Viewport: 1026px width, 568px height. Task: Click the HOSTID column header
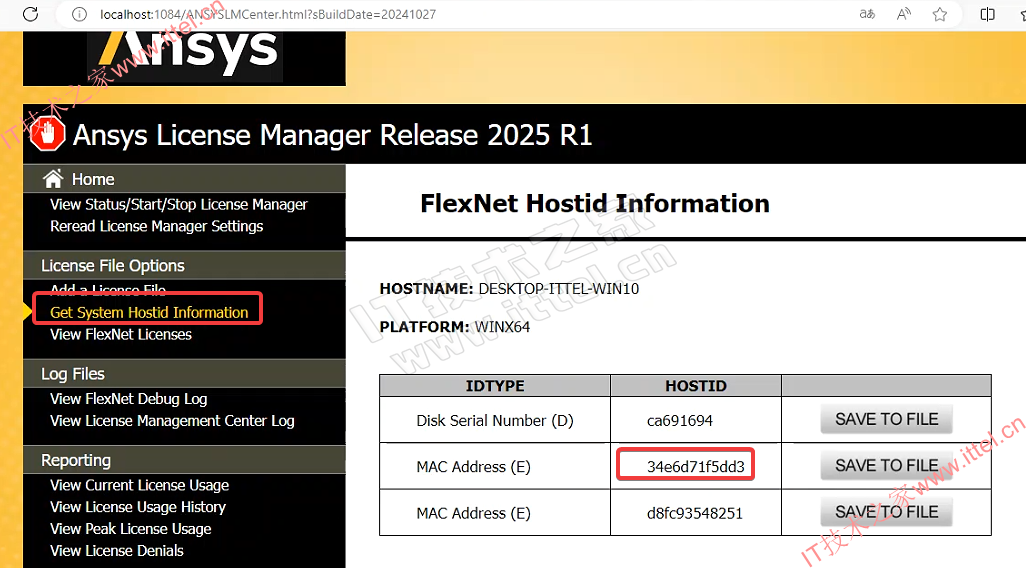coord(696,386)
